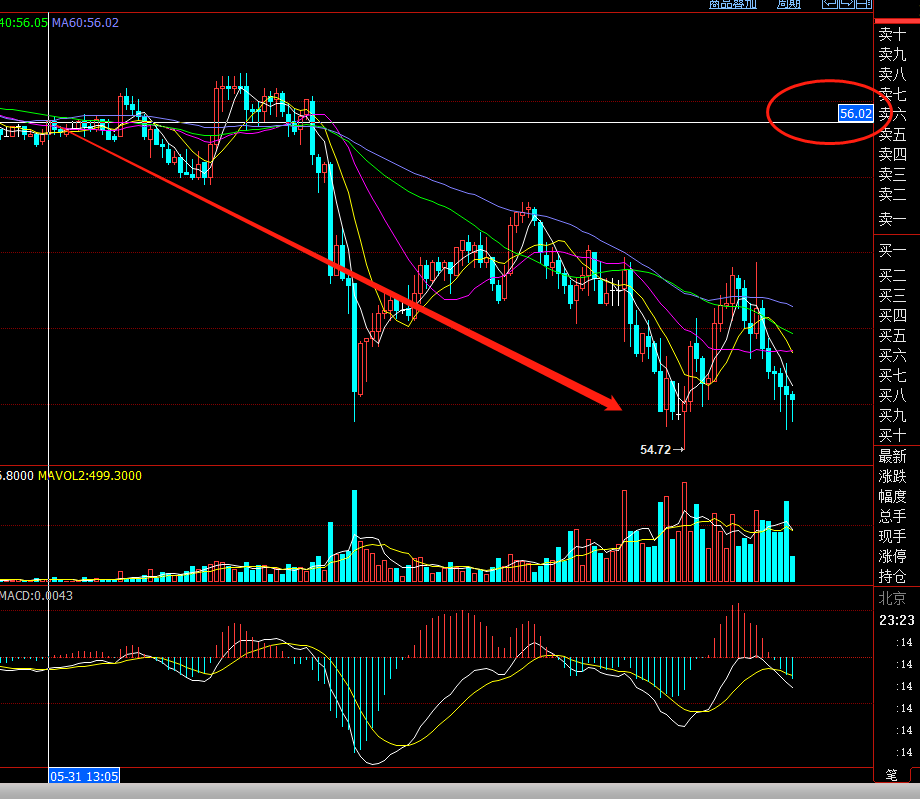Open the 商品叠加 overlay link
The image size is (920, 799).
click(733, 4)
